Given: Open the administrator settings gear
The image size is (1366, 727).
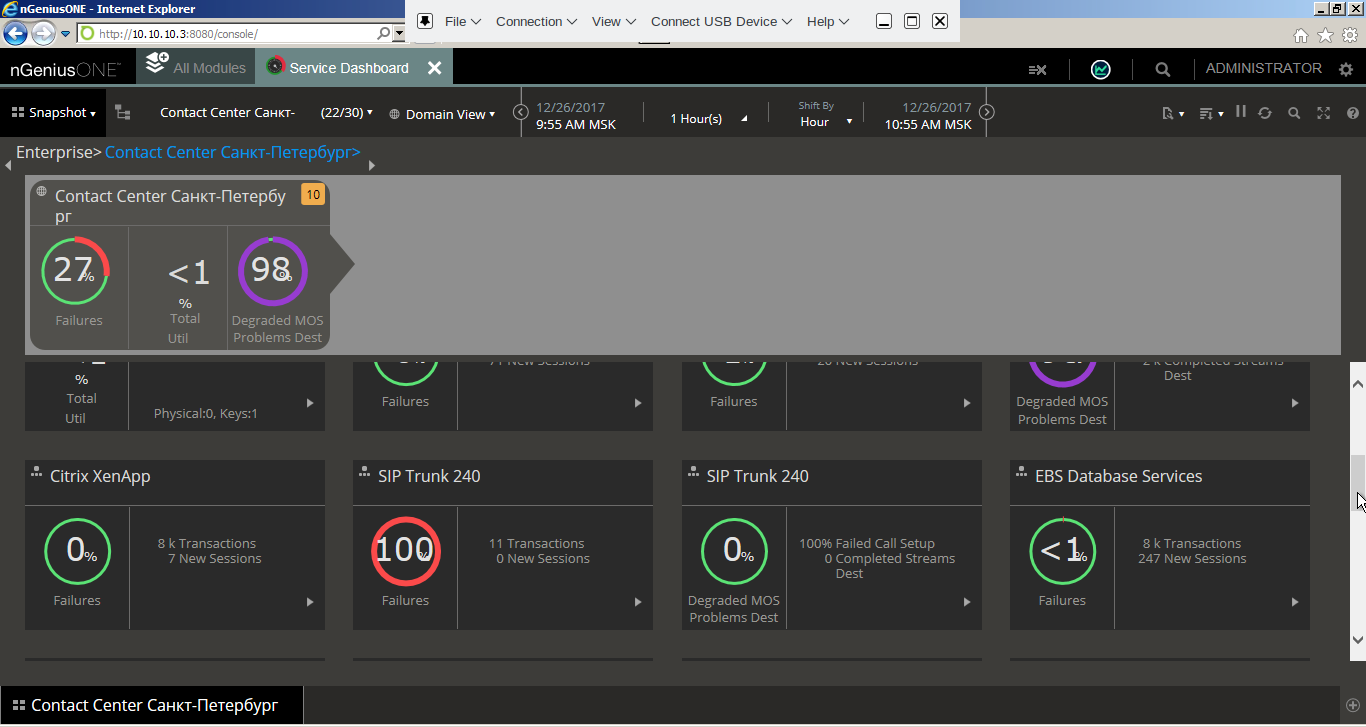Looking at the screenshot, I should coord(1346,69).
